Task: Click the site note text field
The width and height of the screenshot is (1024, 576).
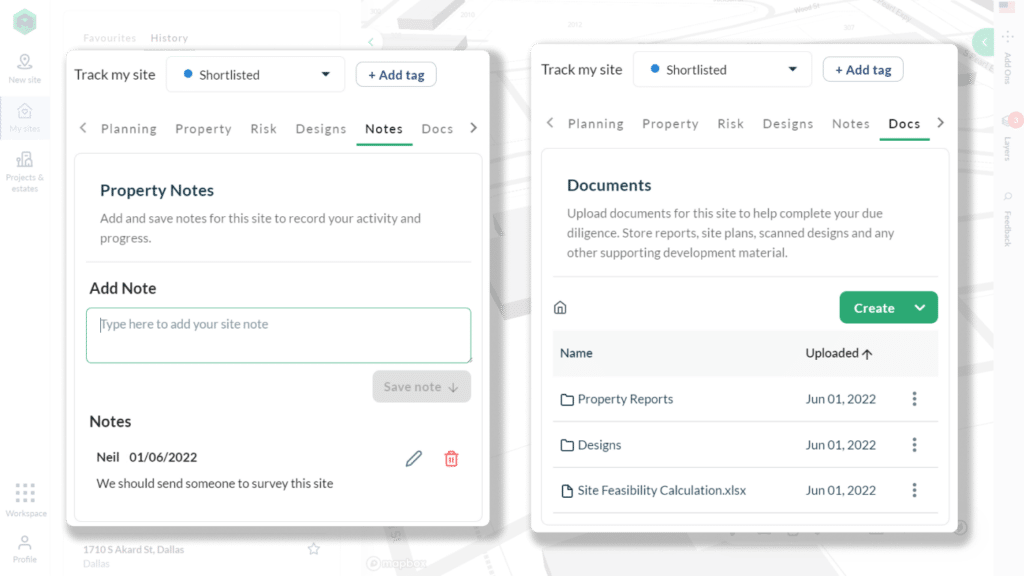Action: point(278,335)
